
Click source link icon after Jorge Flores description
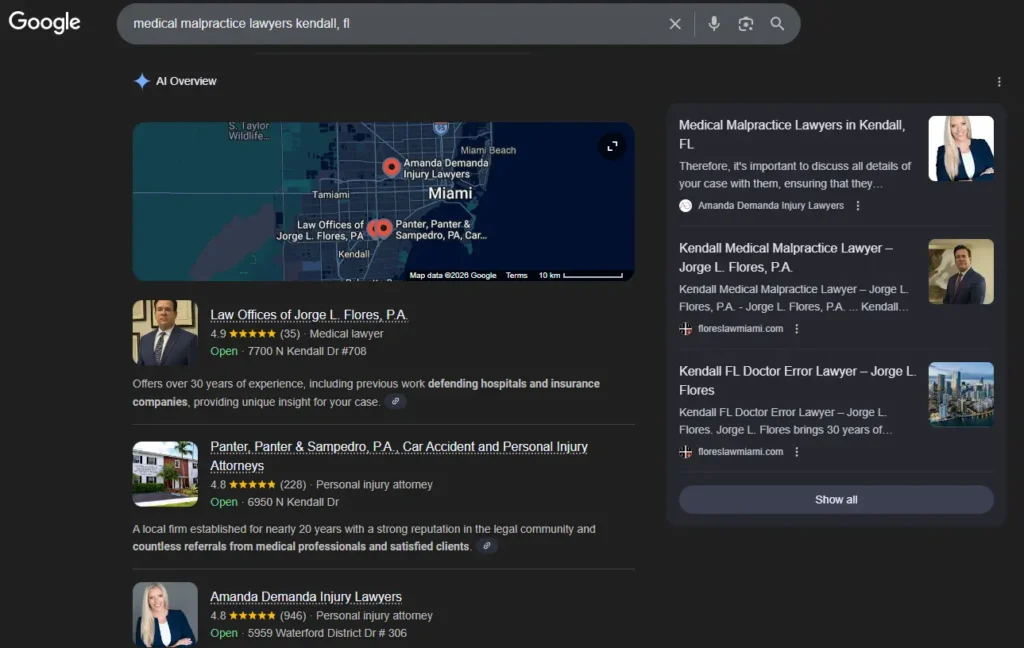pyautogui.click(x=396, y=402)
